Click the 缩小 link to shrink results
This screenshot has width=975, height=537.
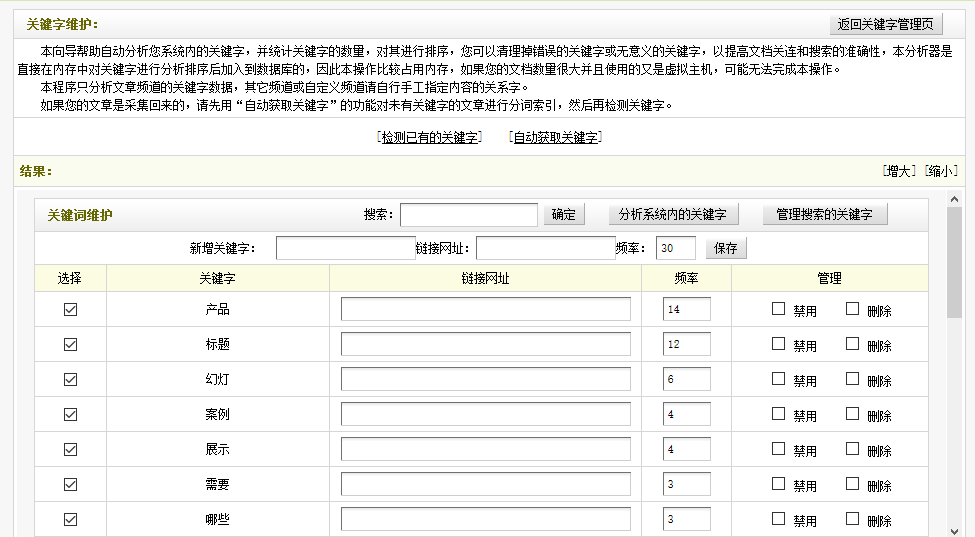pyautogui.click(x=941, y=171)
